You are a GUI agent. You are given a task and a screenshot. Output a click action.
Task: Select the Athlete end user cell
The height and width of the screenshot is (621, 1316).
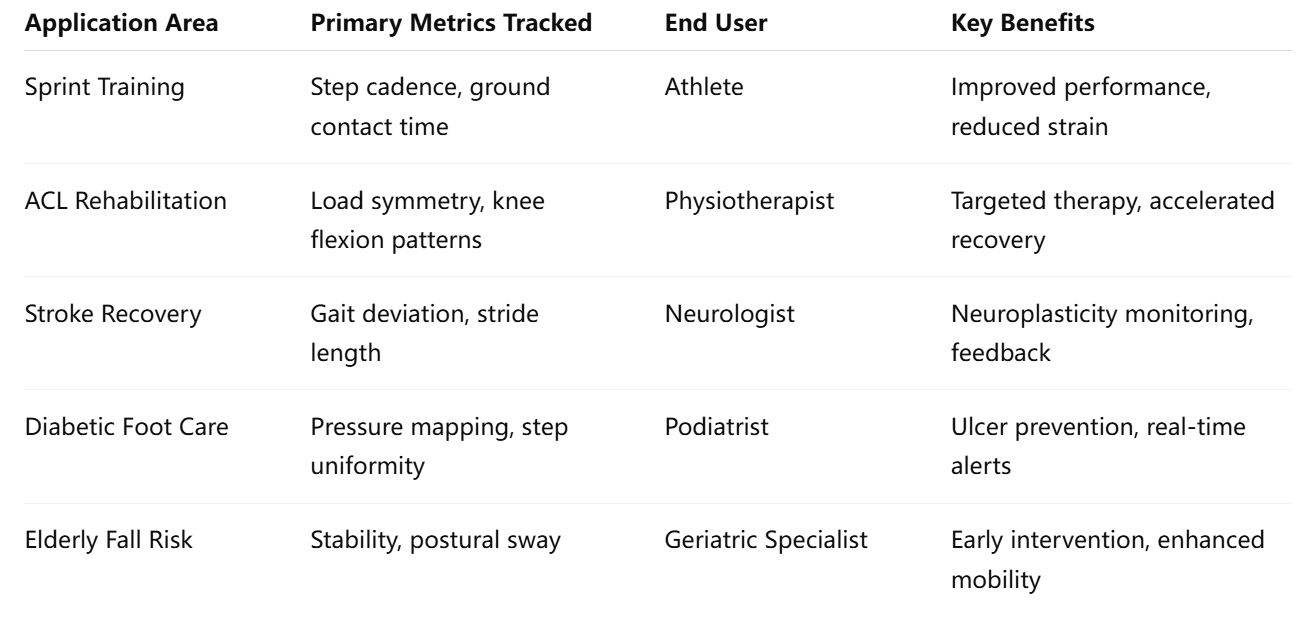point(704,87)
